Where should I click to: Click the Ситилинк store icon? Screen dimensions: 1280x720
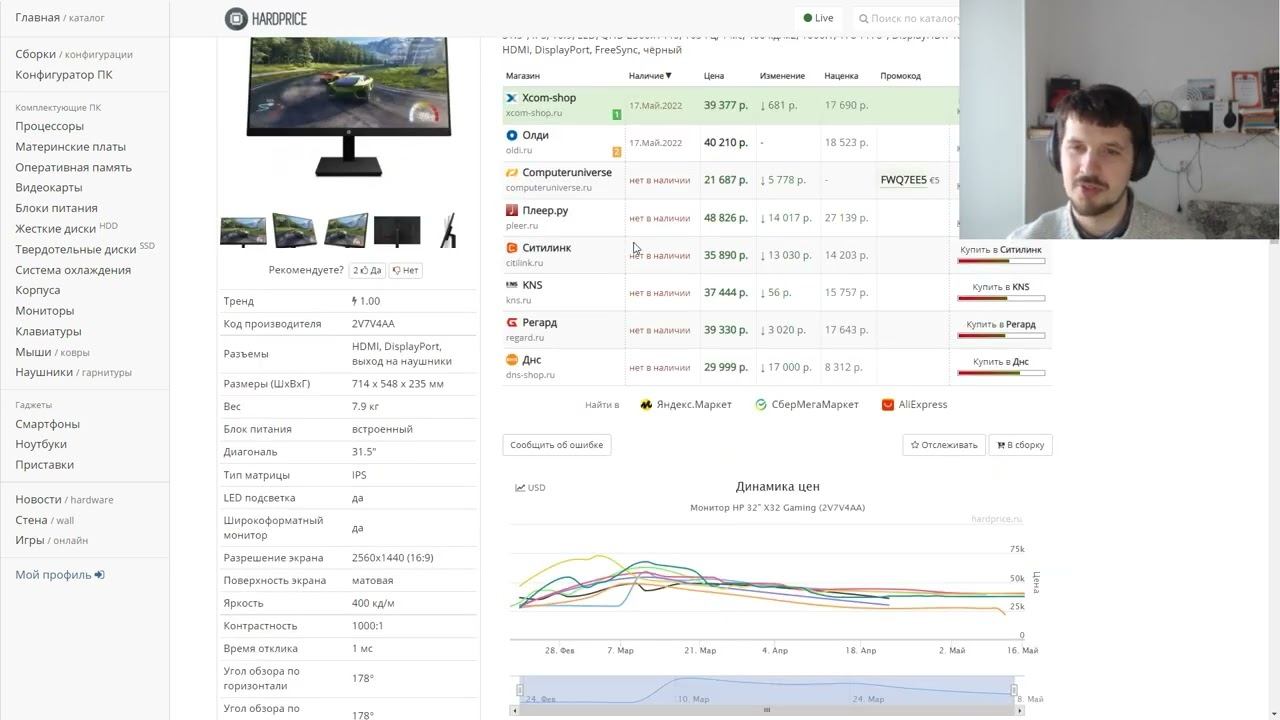512,248
